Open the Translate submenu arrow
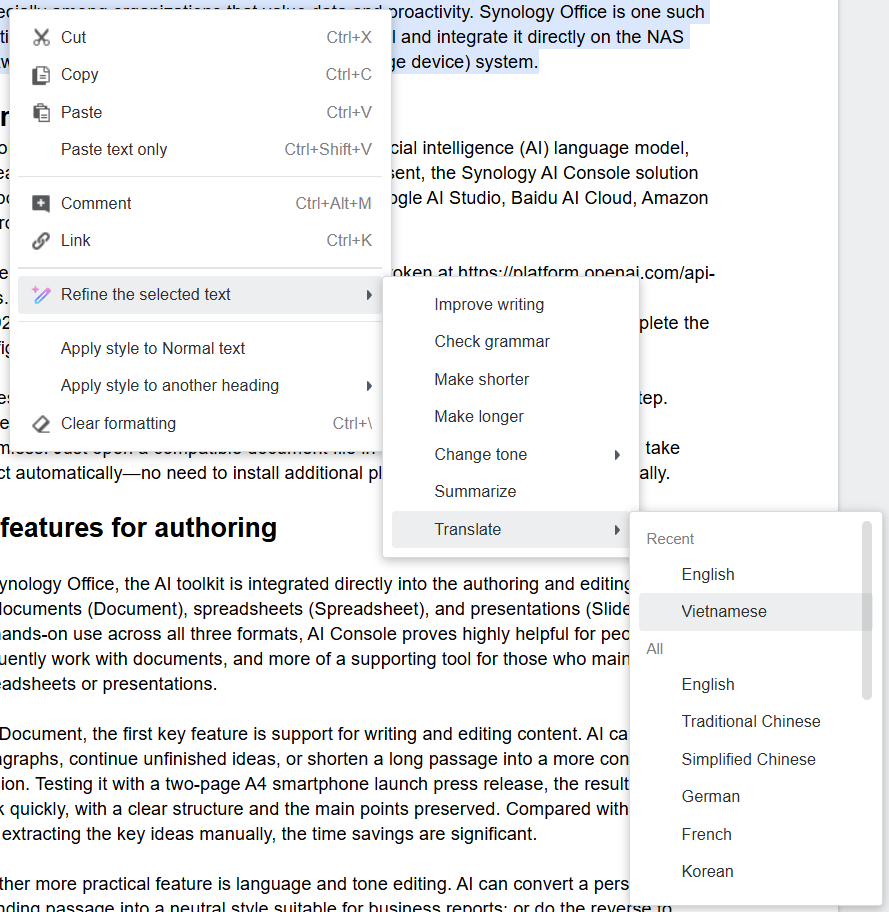 [x=617, y=530]
